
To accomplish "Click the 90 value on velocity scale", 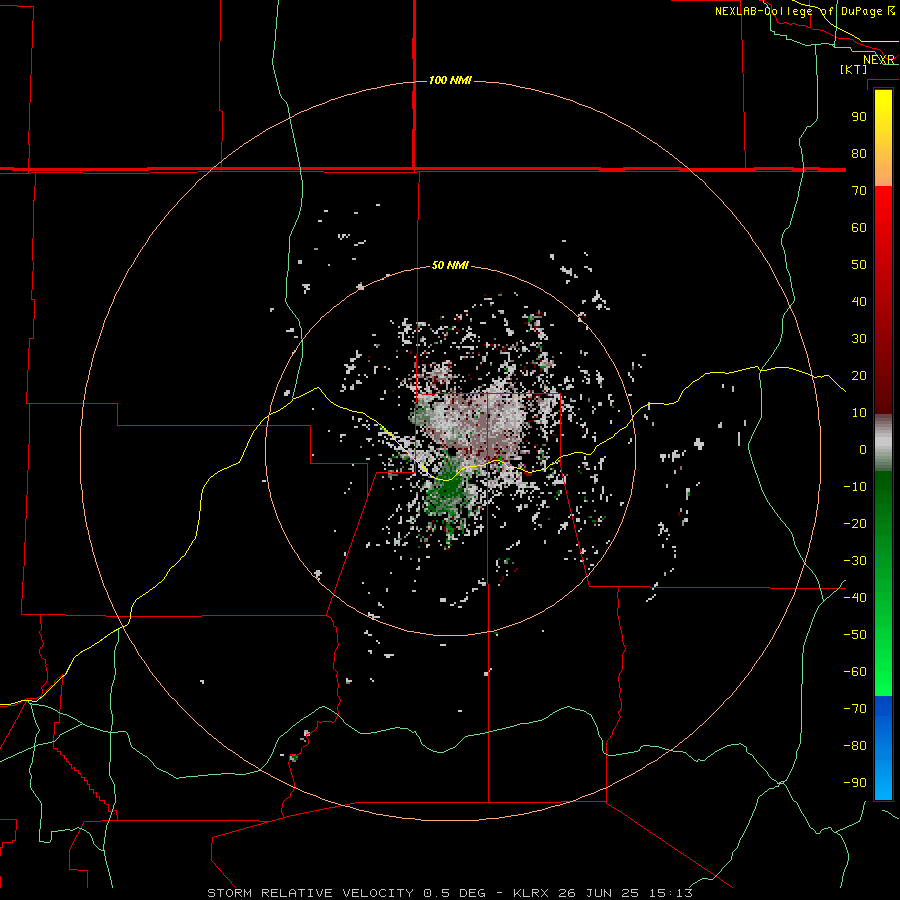I will pyautogui.click(x=859, y=117).
